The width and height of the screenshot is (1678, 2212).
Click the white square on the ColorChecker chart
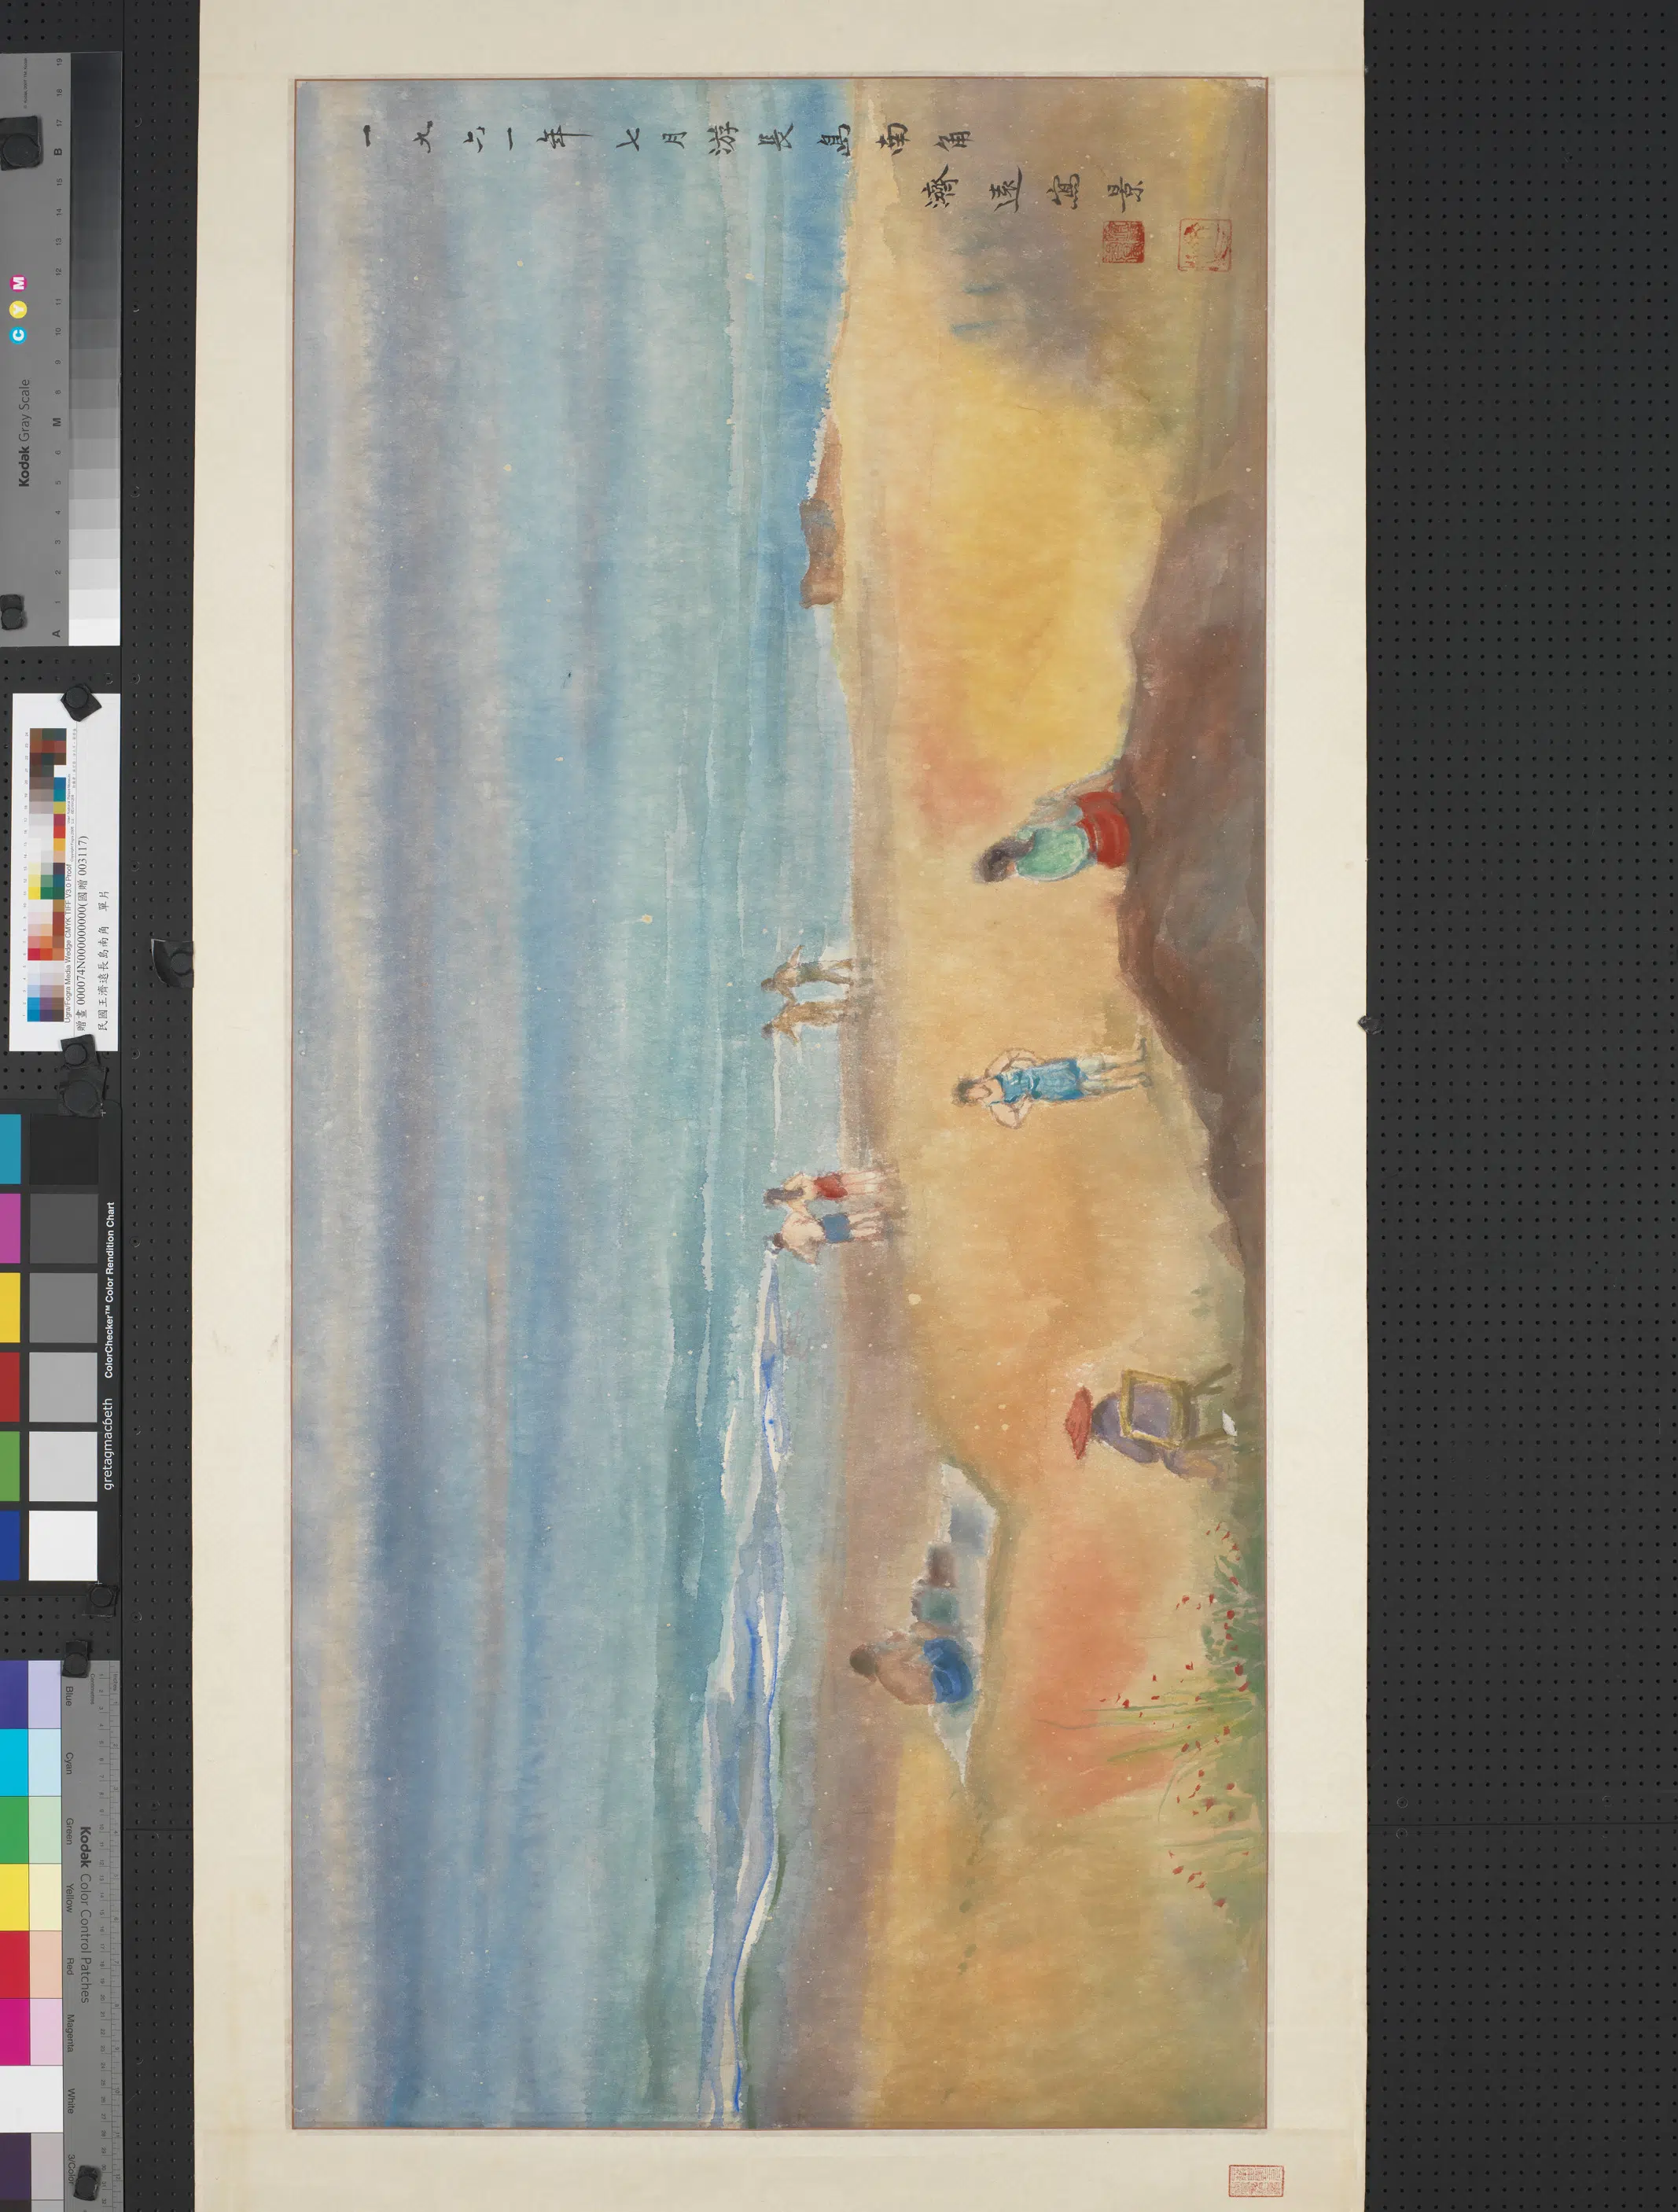[63, 1545]
